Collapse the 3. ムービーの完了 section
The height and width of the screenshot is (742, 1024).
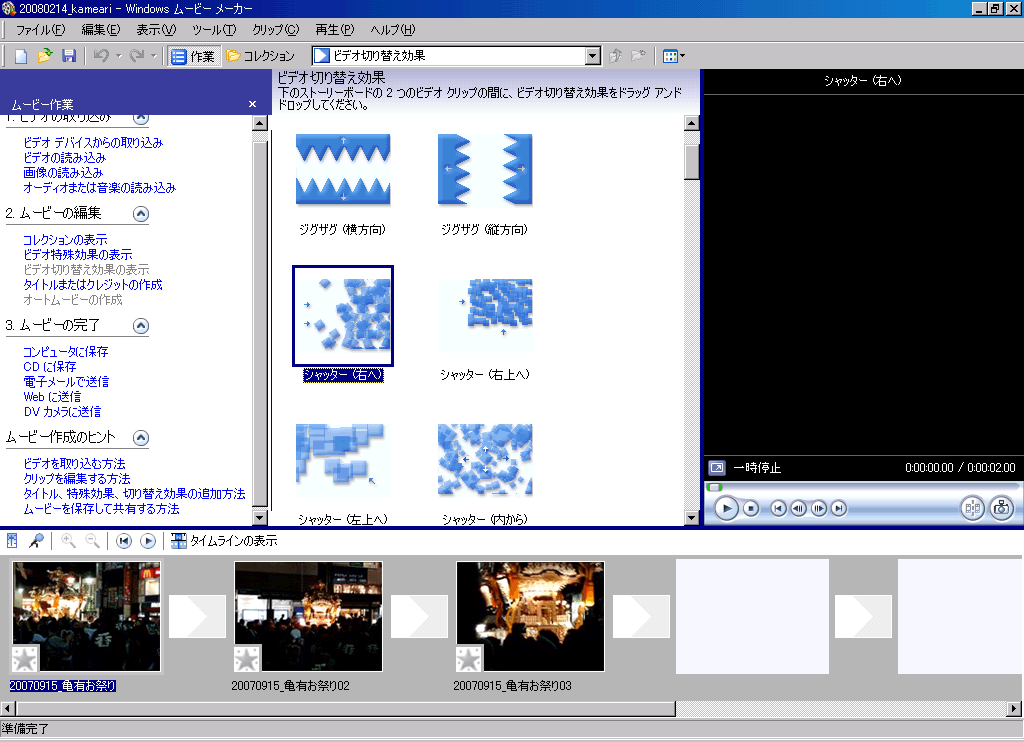(x=141, y=325)
